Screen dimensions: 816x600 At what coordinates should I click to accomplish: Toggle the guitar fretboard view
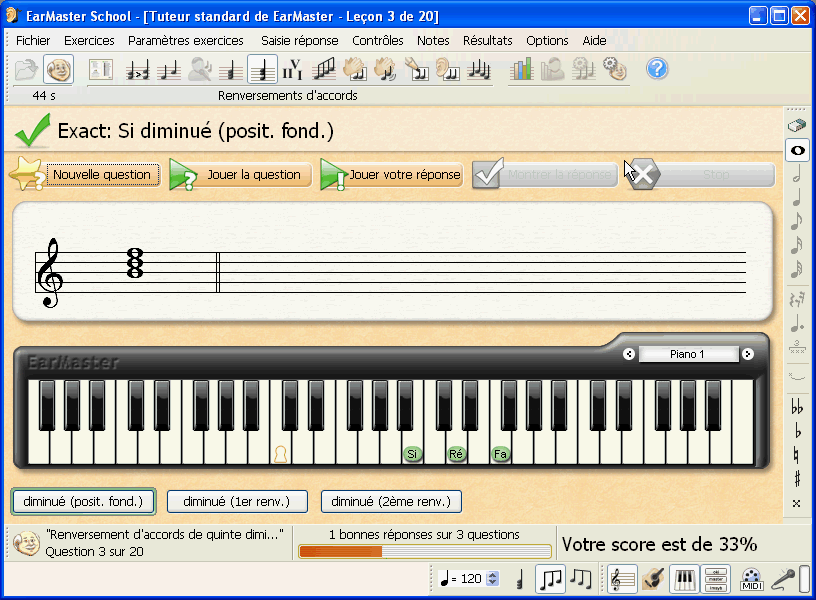653,579
